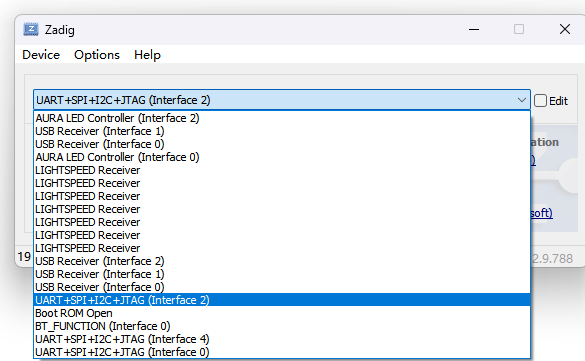585x361 pixels.
Task: Select the last LIGHTSPEED Receiver entry
Action: click(x=282, y=248)
